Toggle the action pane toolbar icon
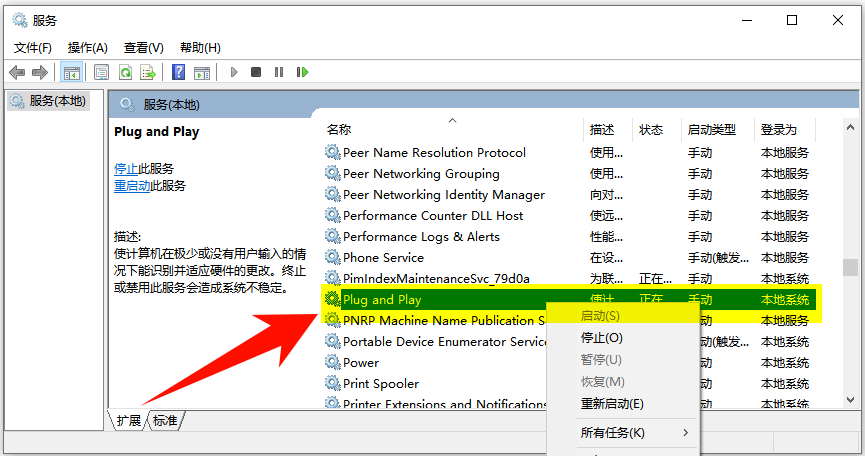865x456 pixels. [x=202, y=72]
